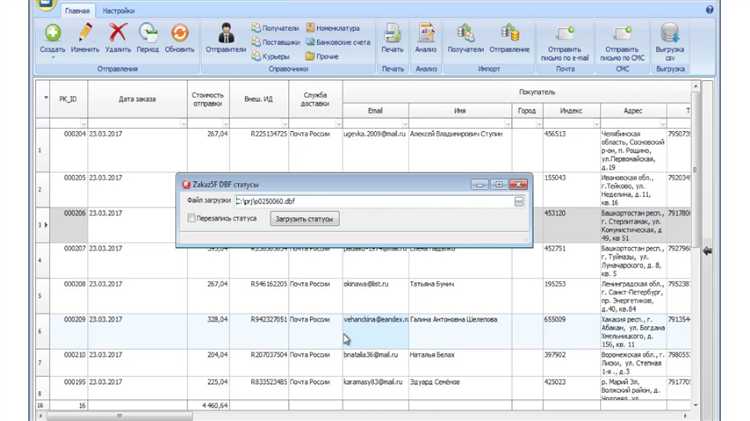Open the Банковские счета directory link
Image resolution: width=750 pixels, height=421 pixels.
tap(336, 42)
